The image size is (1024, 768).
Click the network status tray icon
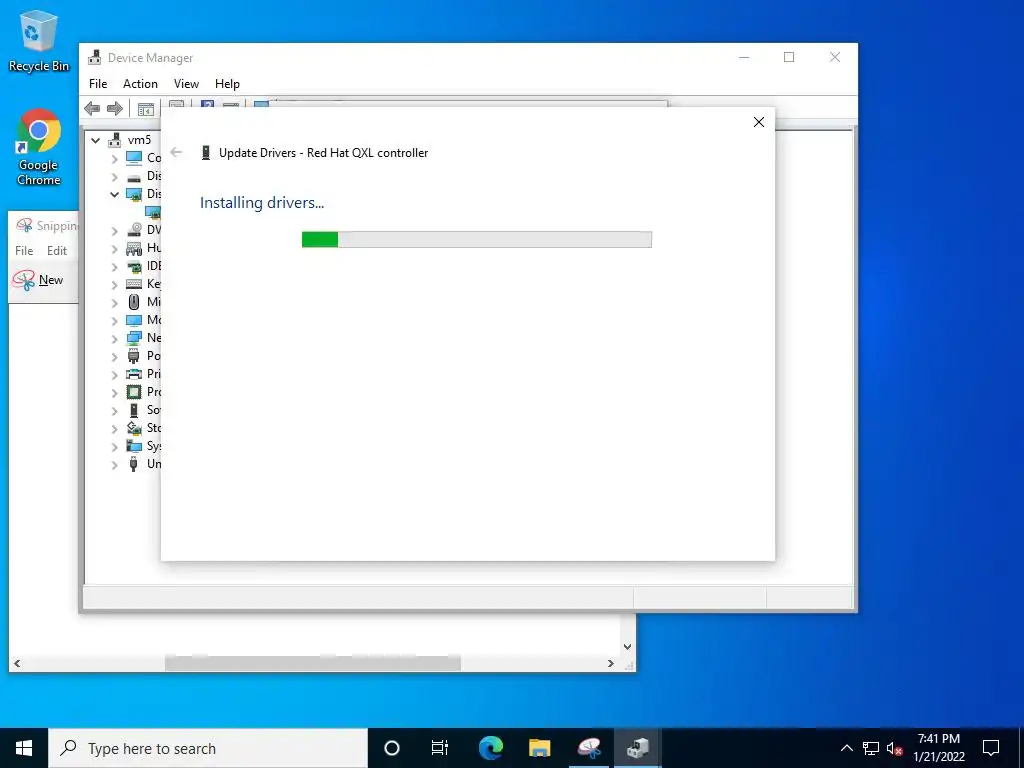(871, 748)
